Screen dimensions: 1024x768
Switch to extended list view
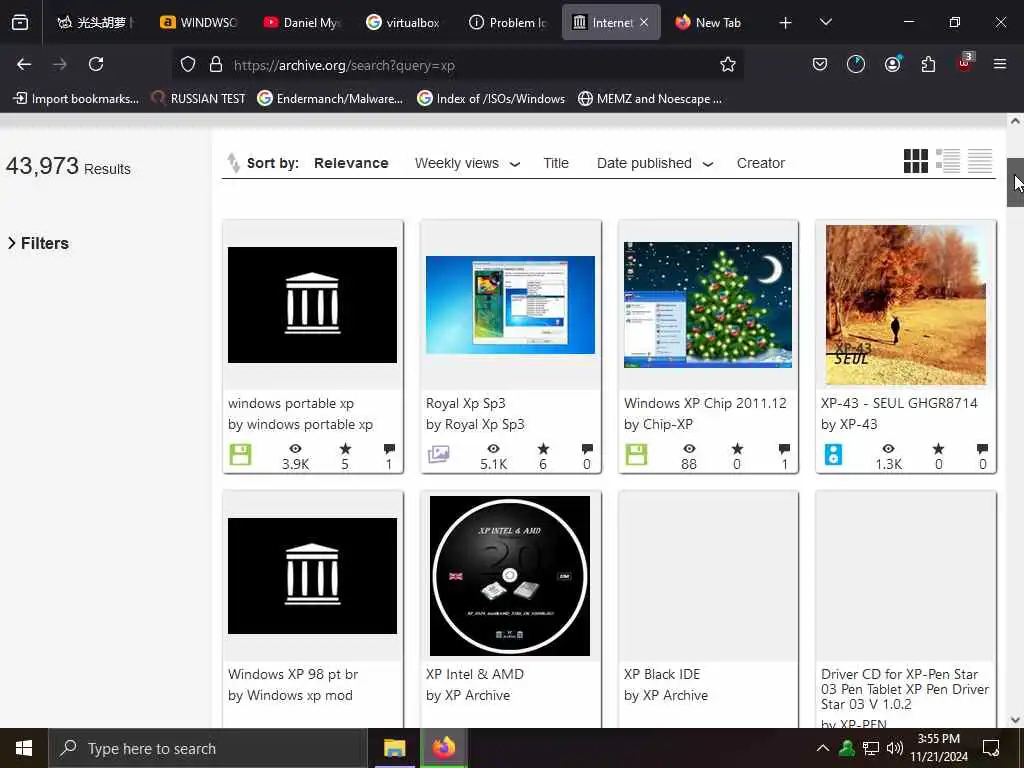pos(948,161)
